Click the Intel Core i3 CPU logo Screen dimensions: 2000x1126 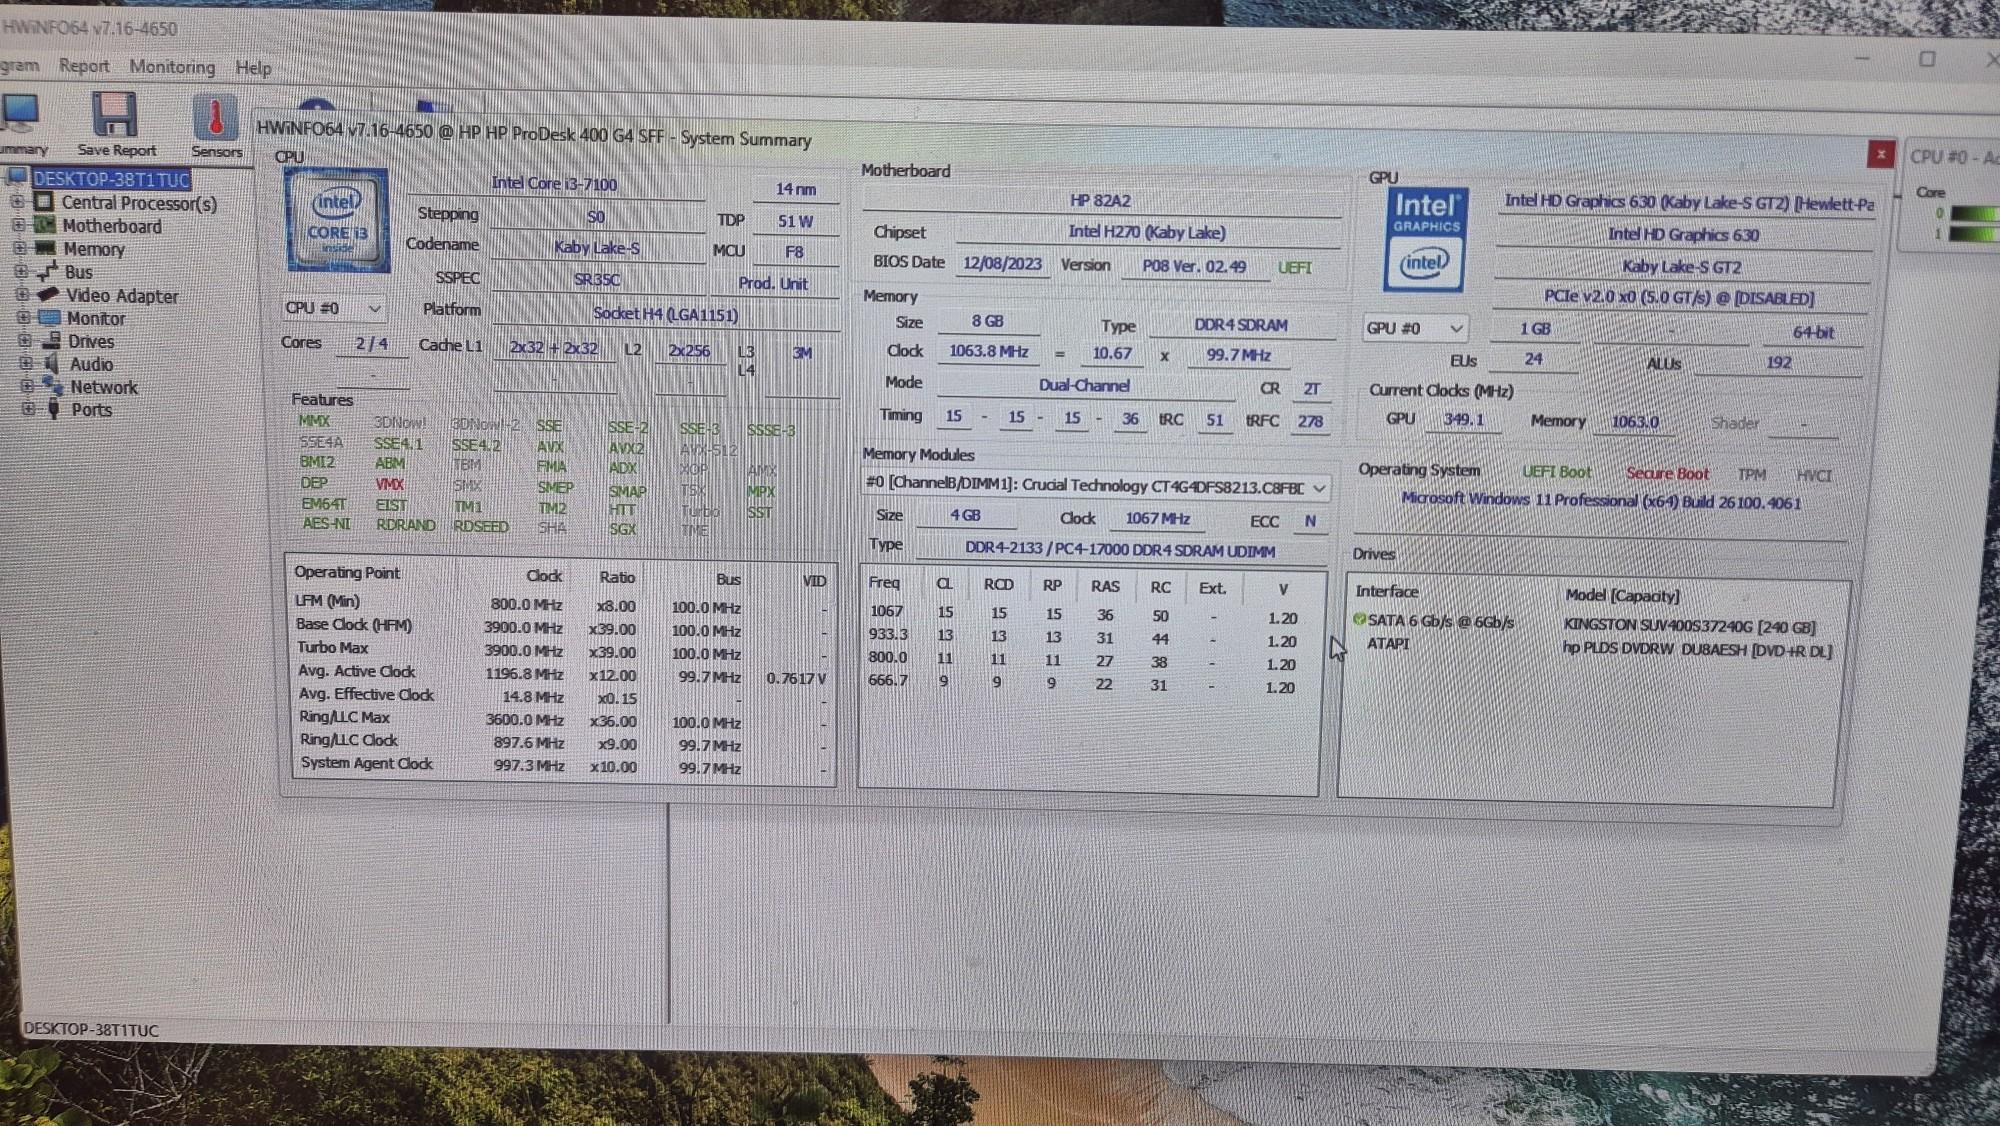click(x=337, y=220)
